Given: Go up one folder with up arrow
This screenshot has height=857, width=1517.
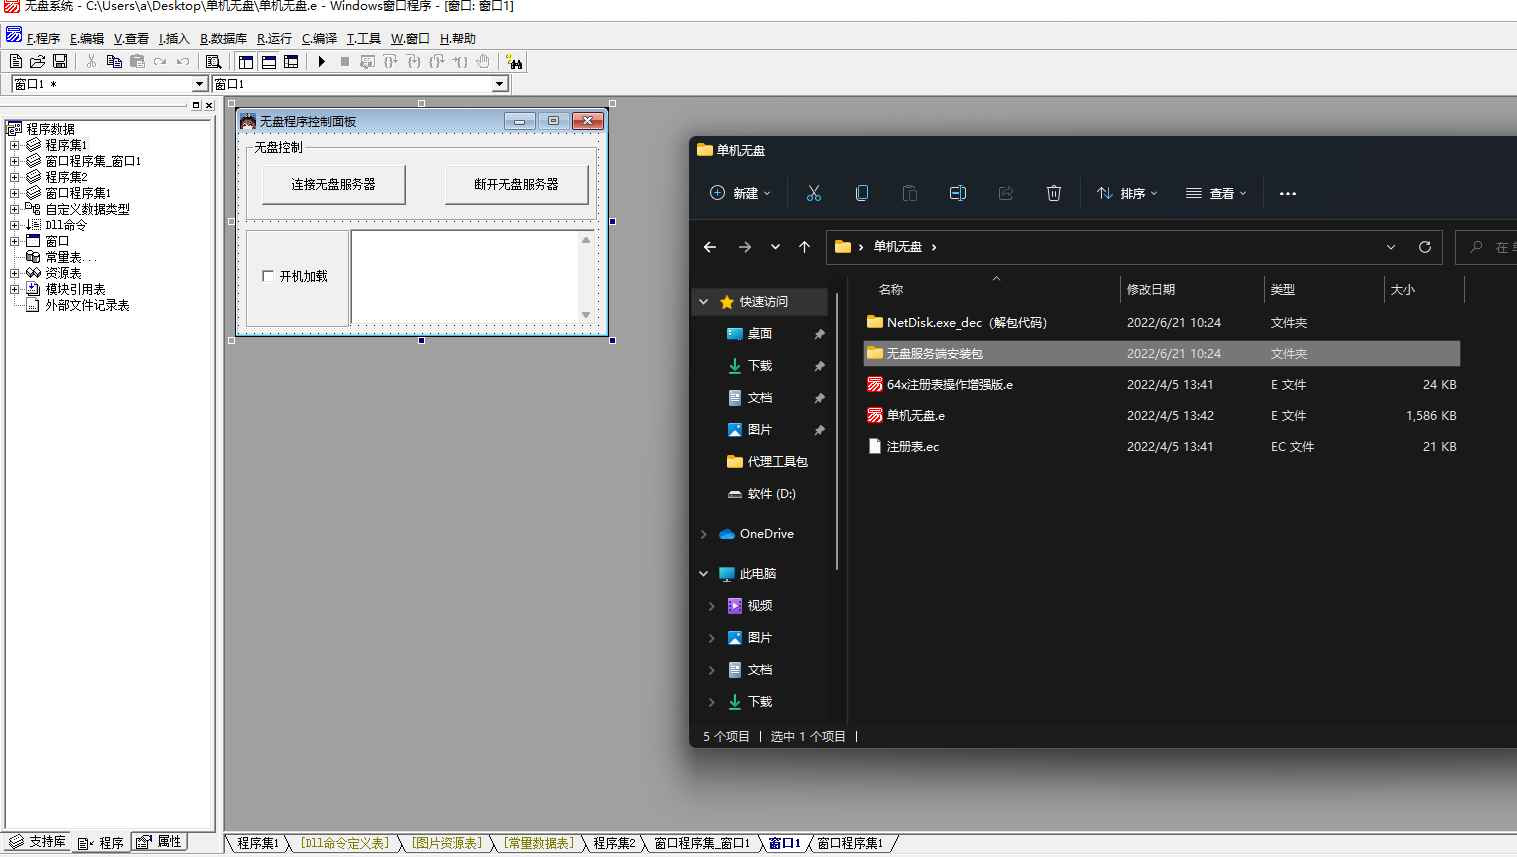Looking at the screenshot, I should [804, 247].
